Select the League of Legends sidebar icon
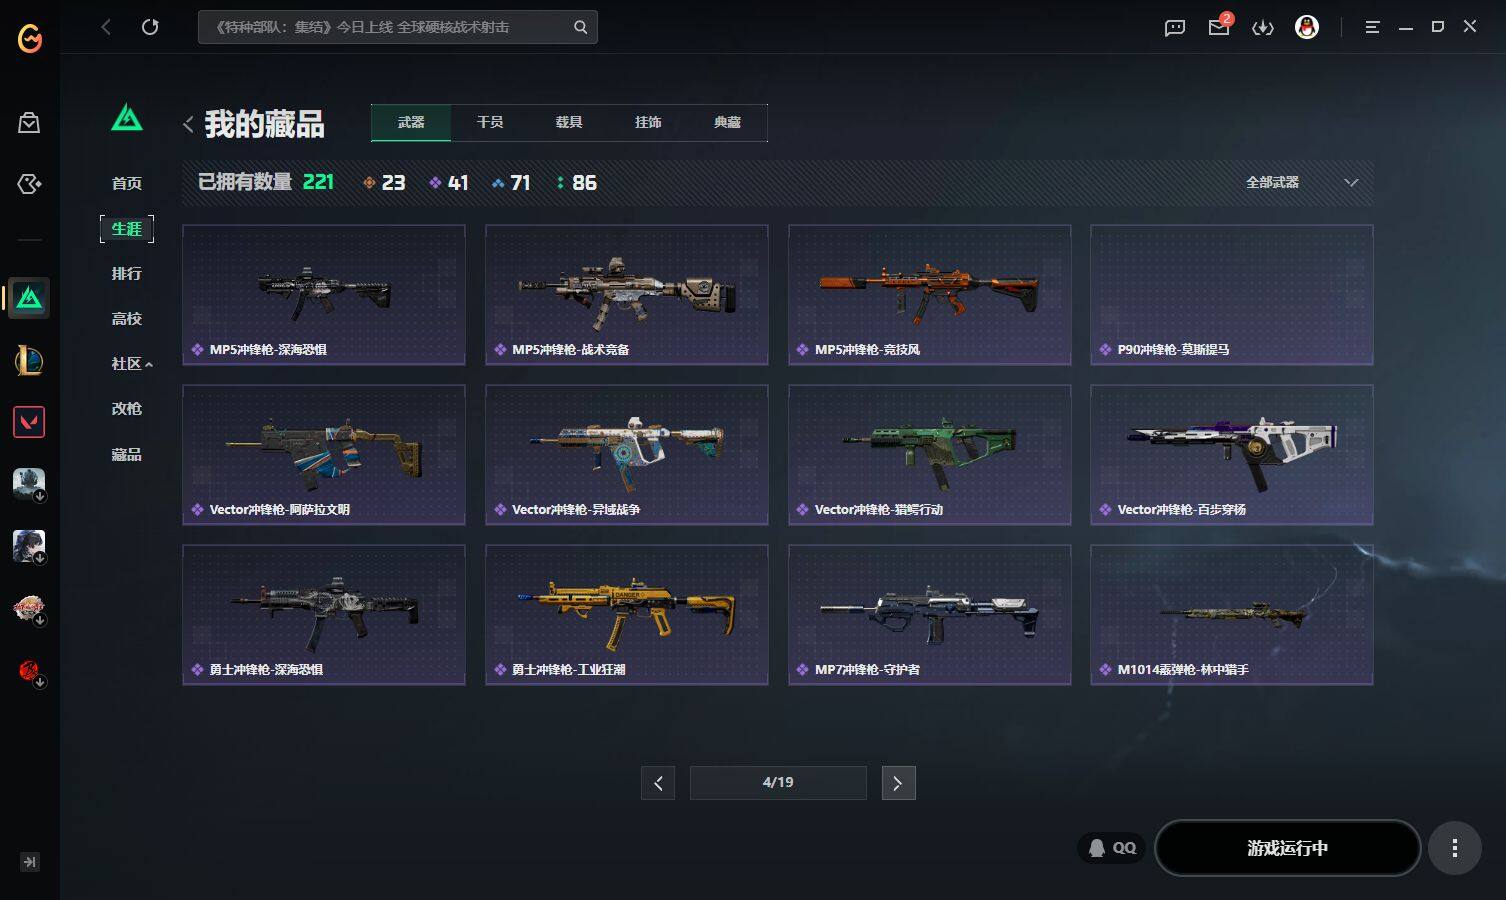This screenshot has width=1506, height=900. pyautogui.click(x=29, y=360)
